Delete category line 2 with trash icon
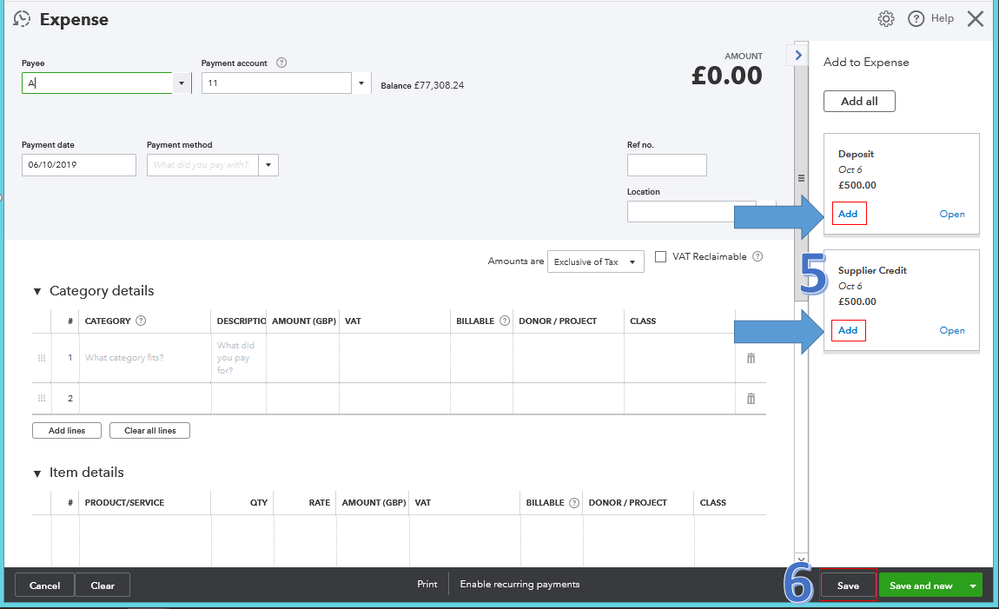 coord(751,399)
